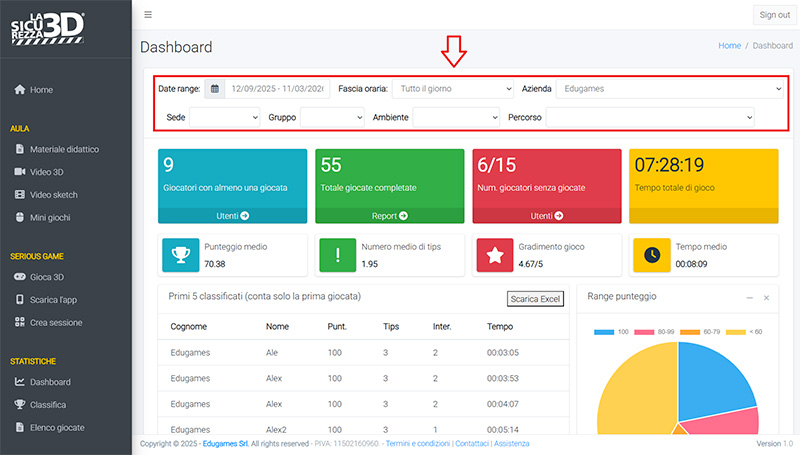800x455 pixels.
Task: Click the Gradimento gioco star tile
Action: point(494,255)
